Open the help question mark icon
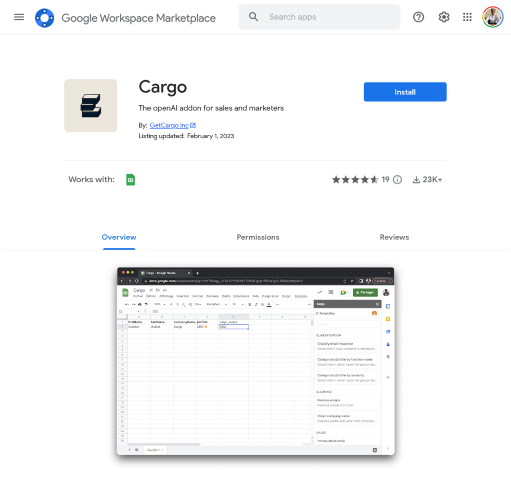The height and width of the screenshot is (480, 511). pyautogui.click(x=418, y=17)
